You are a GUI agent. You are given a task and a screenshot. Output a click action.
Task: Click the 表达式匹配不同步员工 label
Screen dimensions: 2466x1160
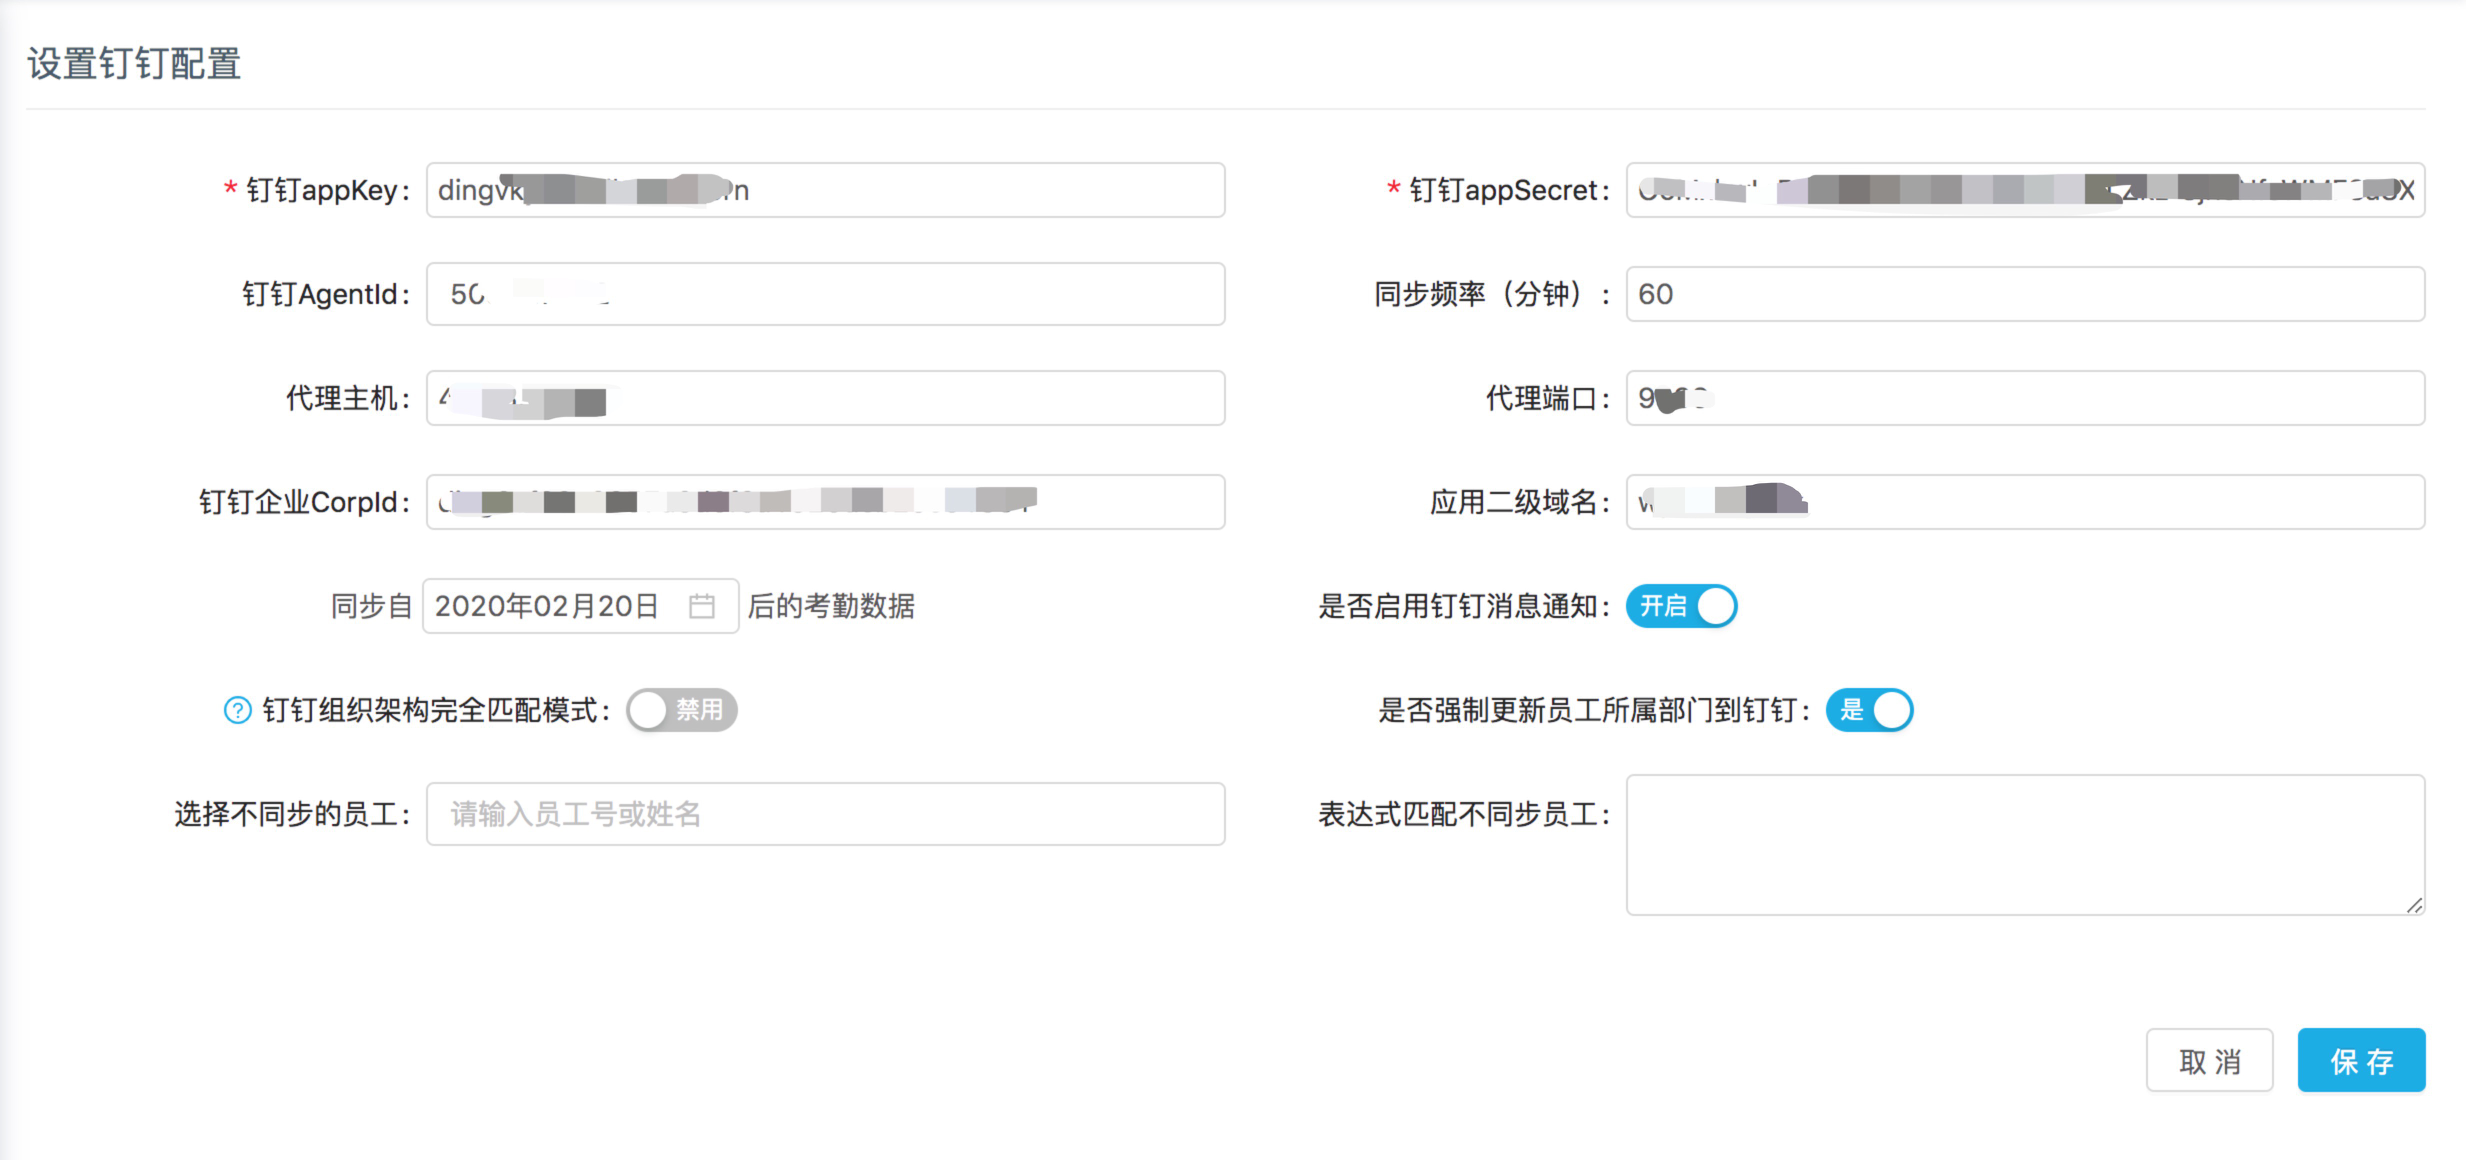1463,814
